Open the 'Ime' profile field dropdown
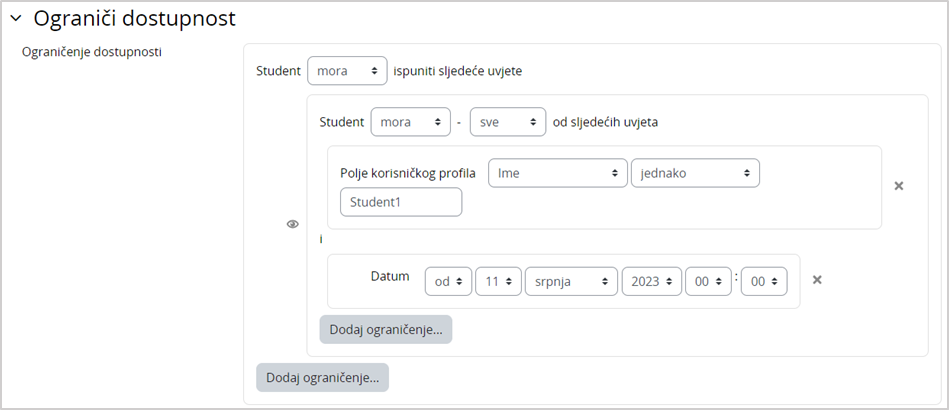The height and width of the screenshot is (410, 949). click(557, 173)
